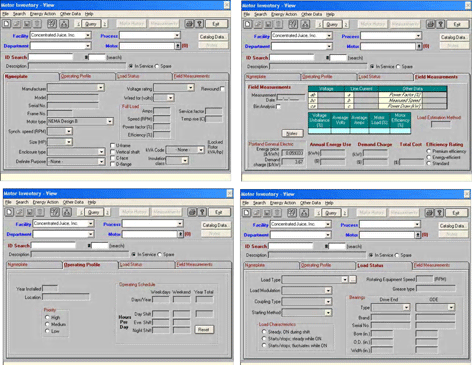Open the hierarchy chart icon in top-left window
472x365 pixels.
(64, 24)
